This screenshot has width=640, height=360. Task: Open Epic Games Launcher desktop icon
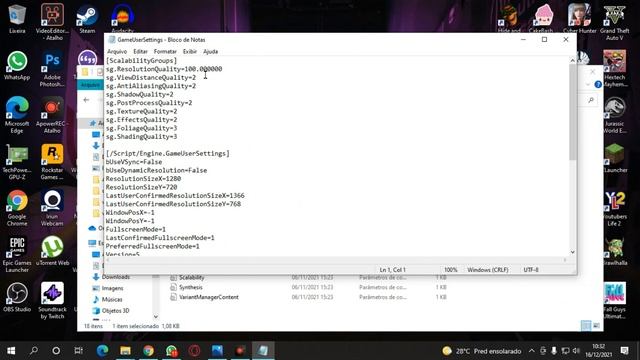pos(17,255)
